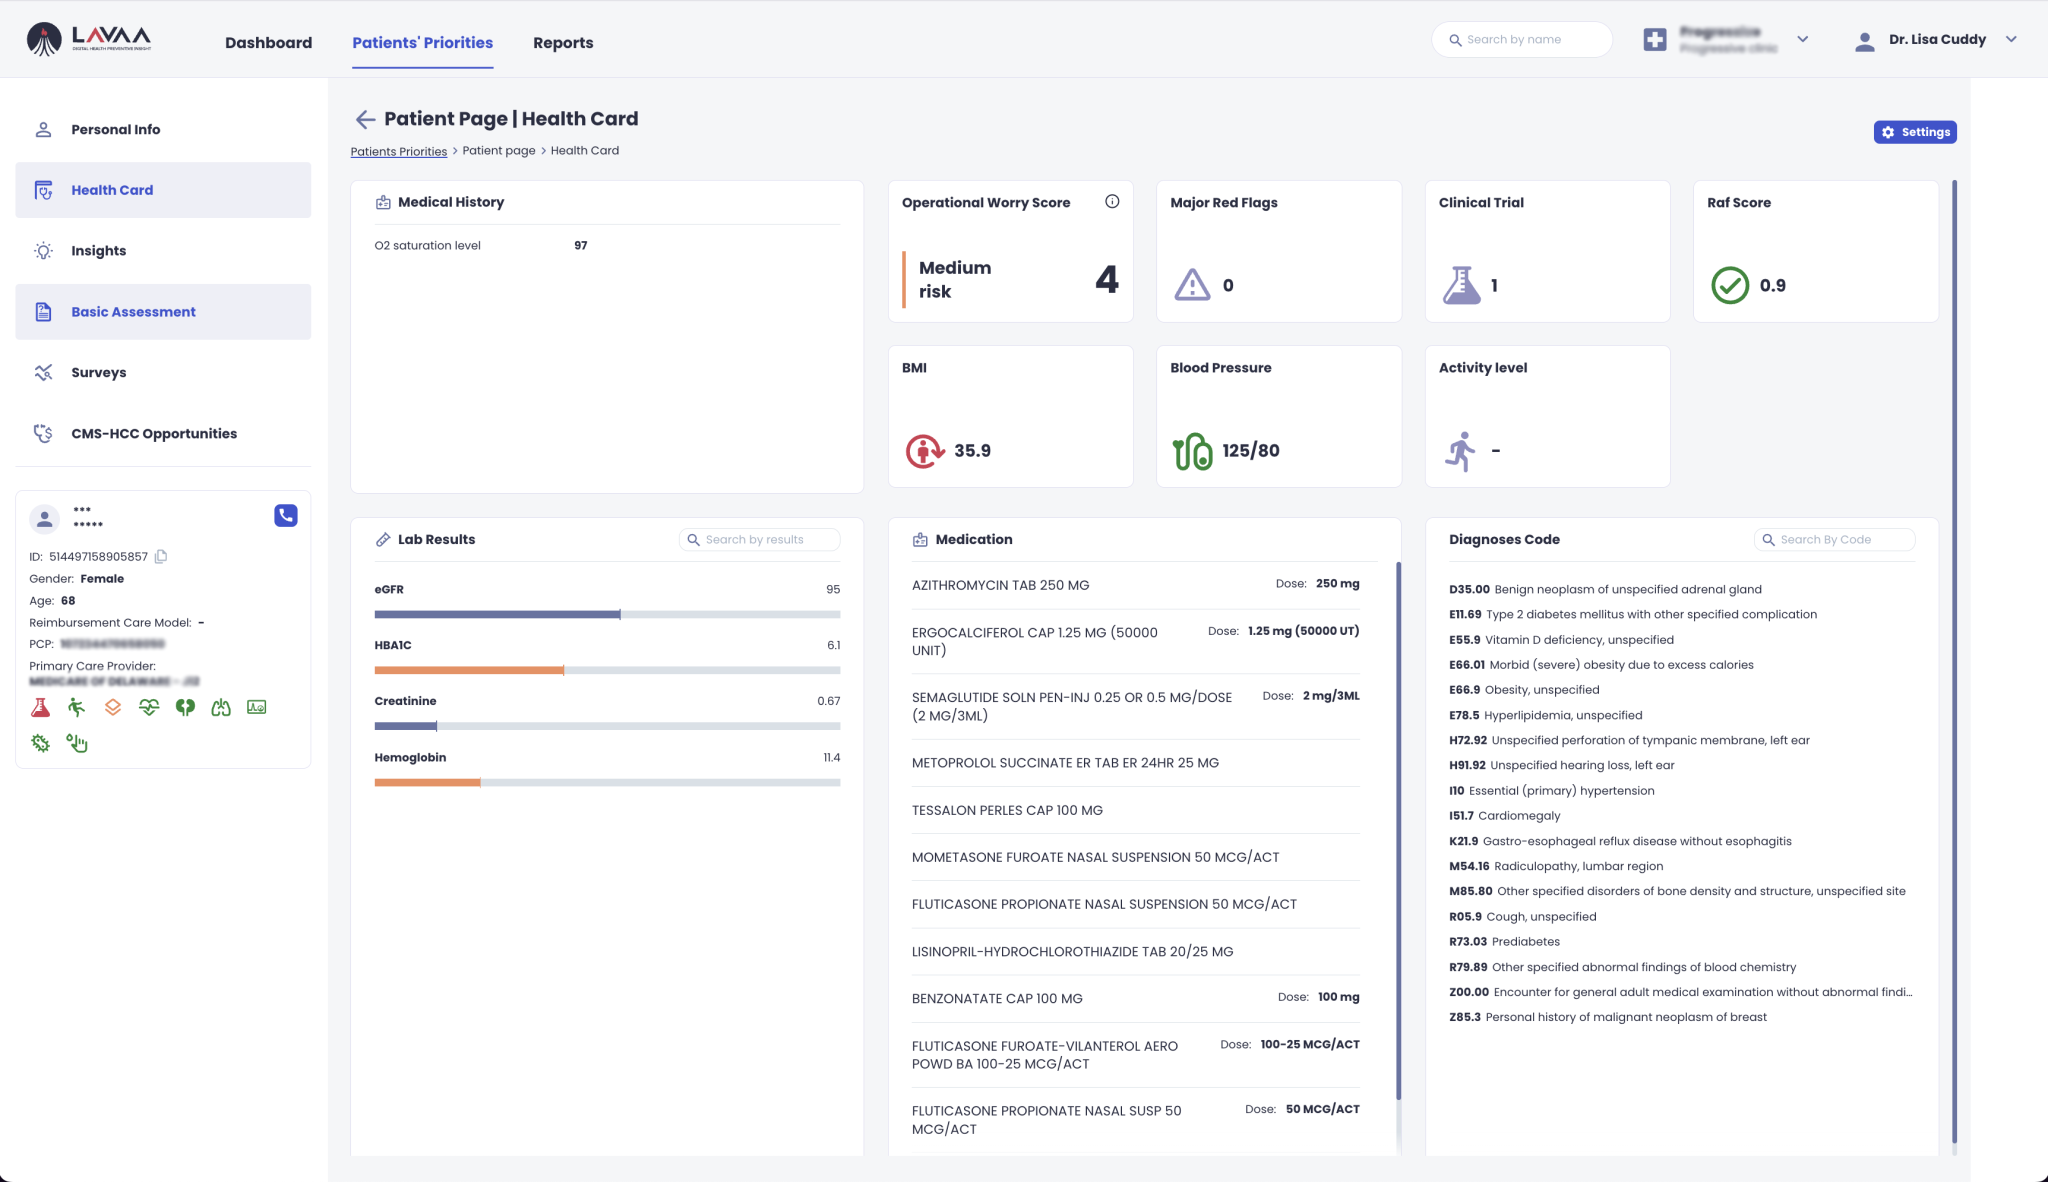Click the eGFR result progress bar
The height and width of the screenshot is (1182, 2048).
(x=606, y=614)
